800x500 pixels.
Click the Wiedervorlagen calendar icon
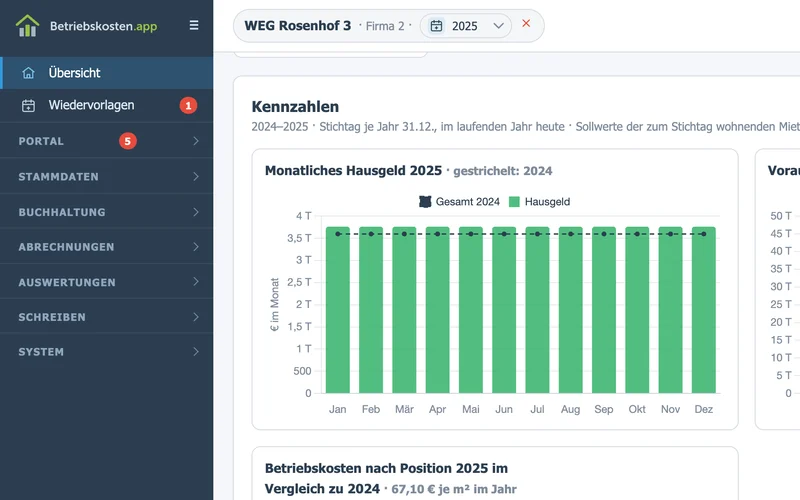tap(29, 106)
